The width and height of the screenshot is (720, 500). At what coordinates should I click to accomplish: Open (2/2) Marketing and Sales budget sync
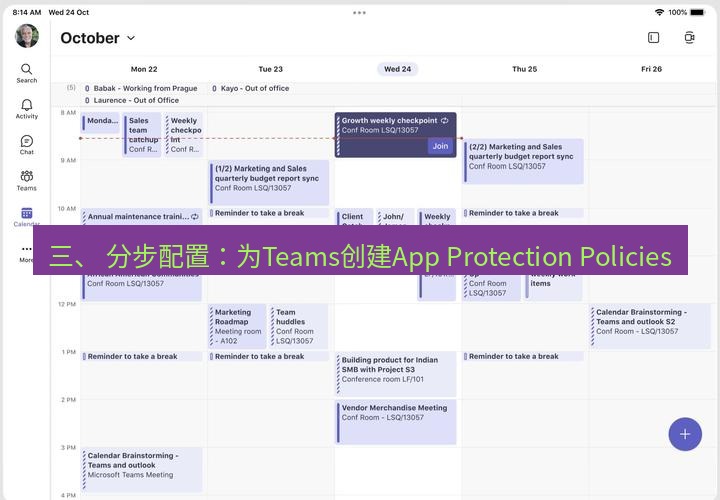click(x=523, y=161)
